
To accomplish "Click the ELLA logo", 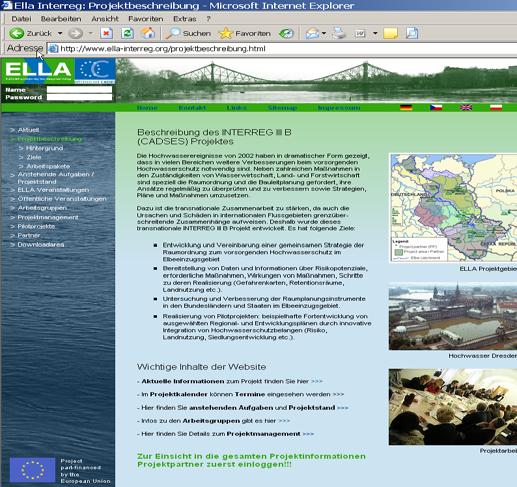I will [x=38, y=71].
